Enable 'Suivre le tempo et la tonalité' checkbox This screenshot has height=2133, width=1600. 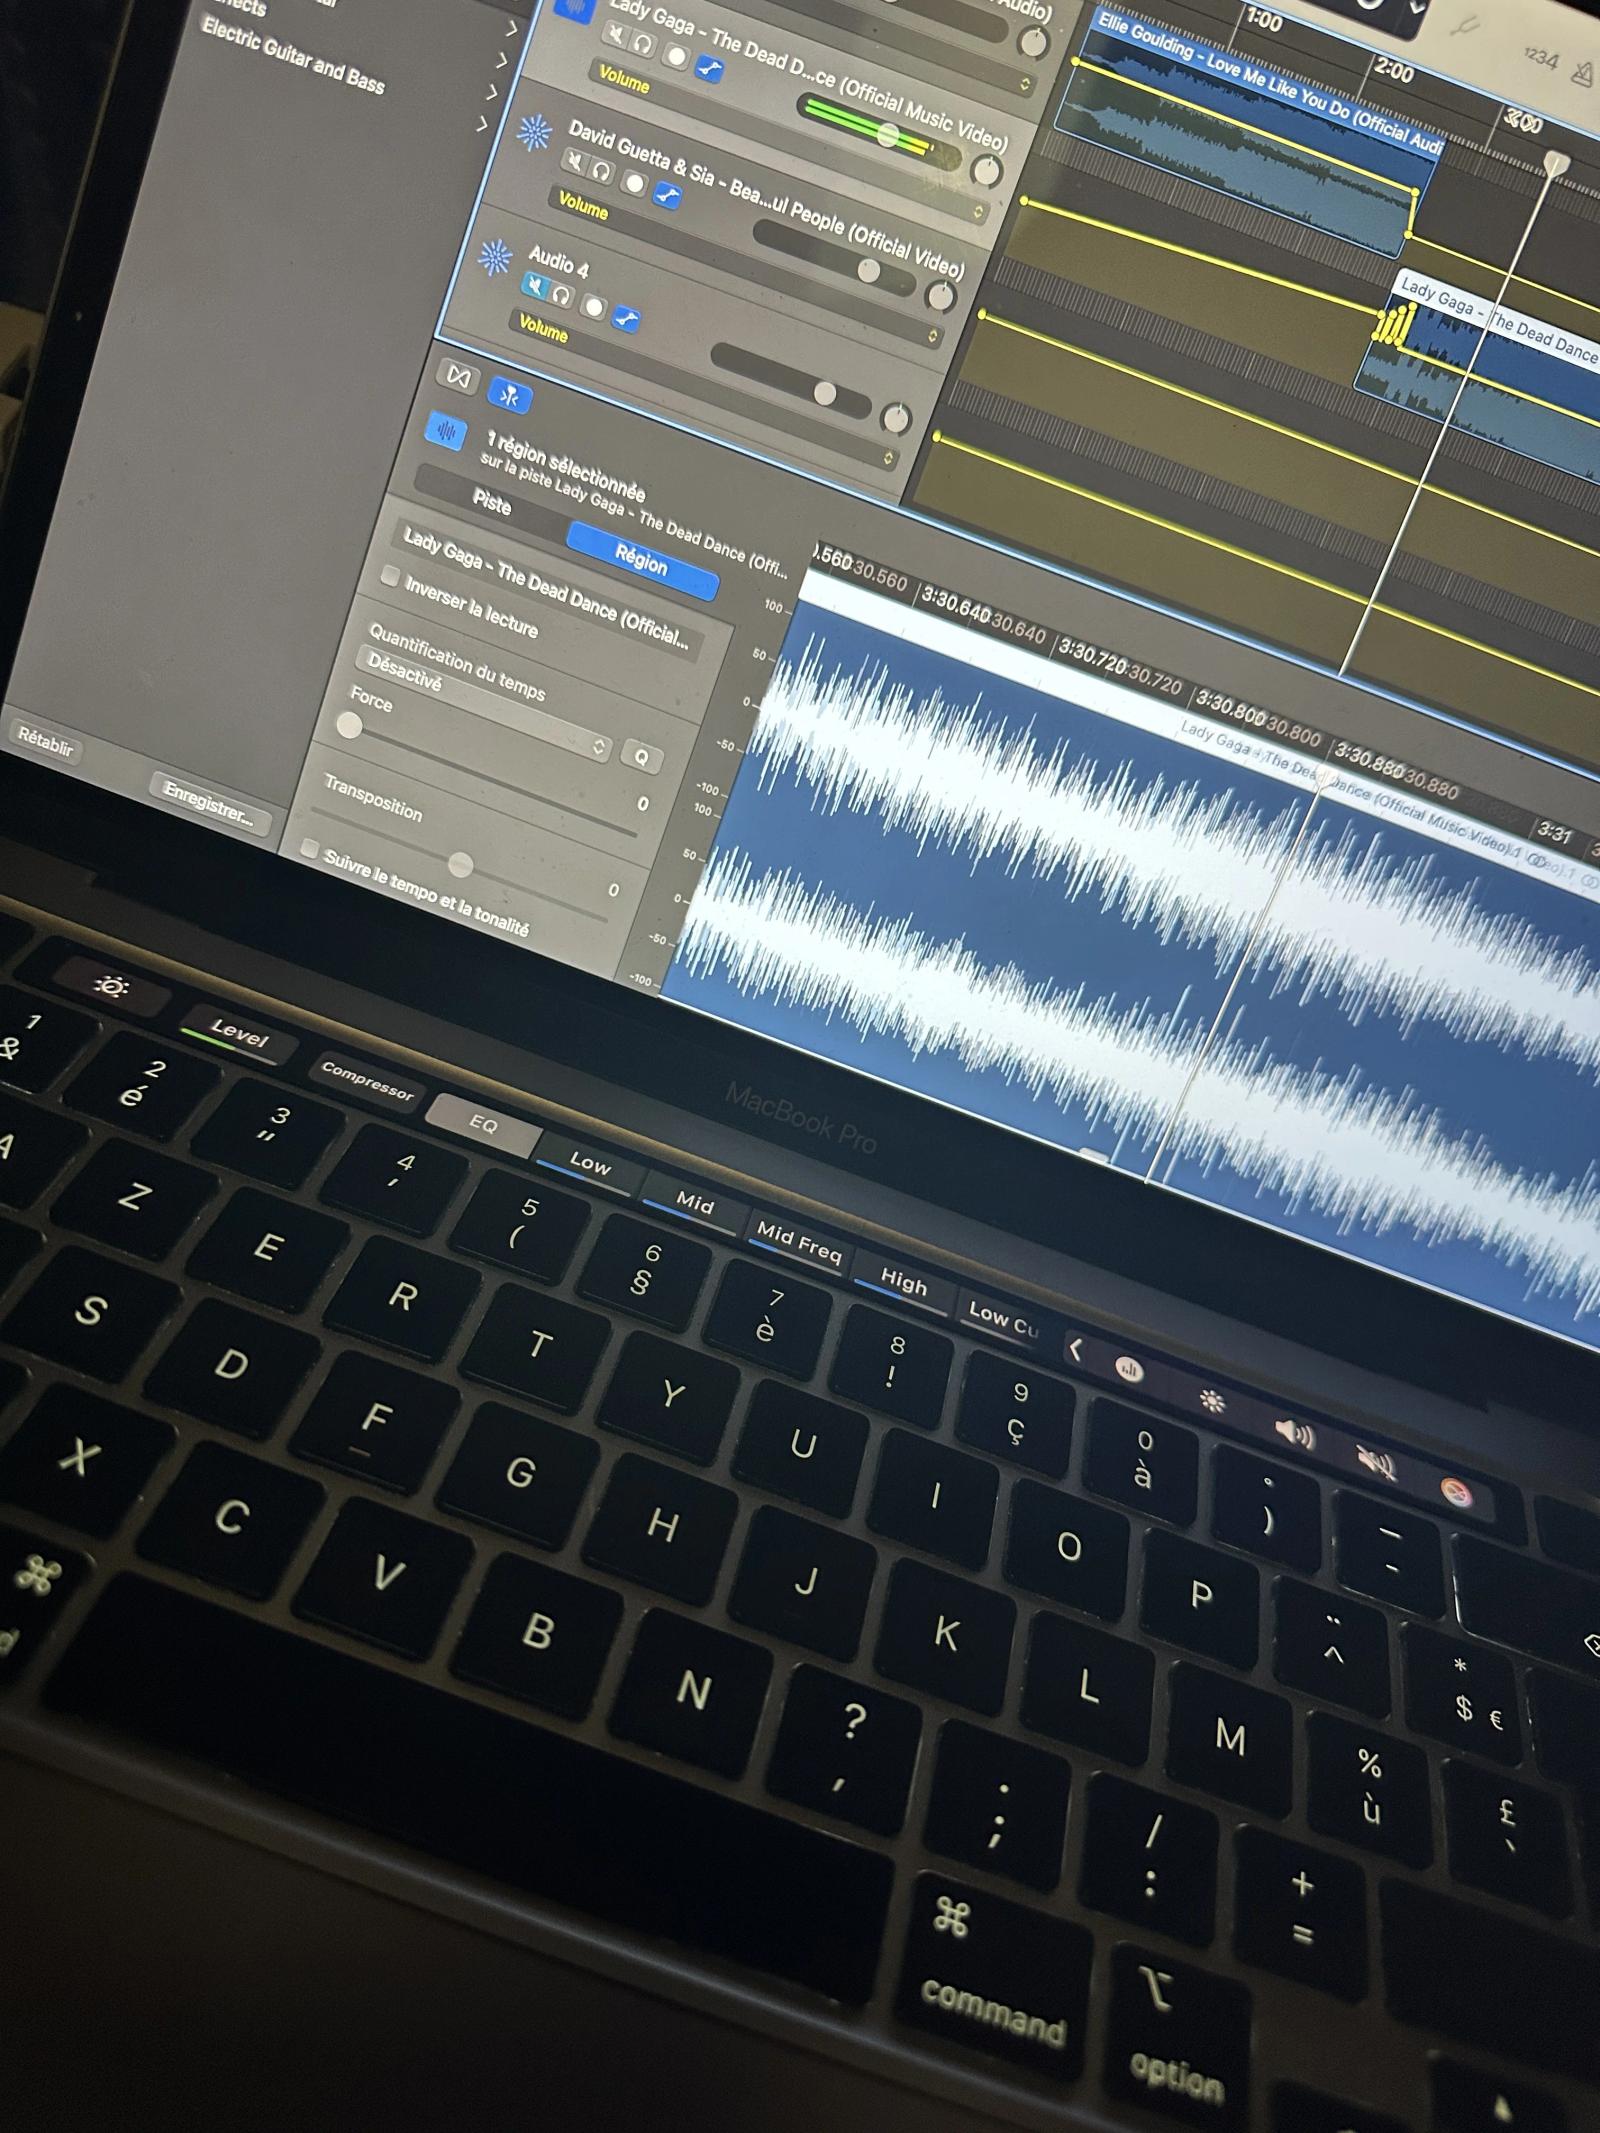tap(310, 849)
